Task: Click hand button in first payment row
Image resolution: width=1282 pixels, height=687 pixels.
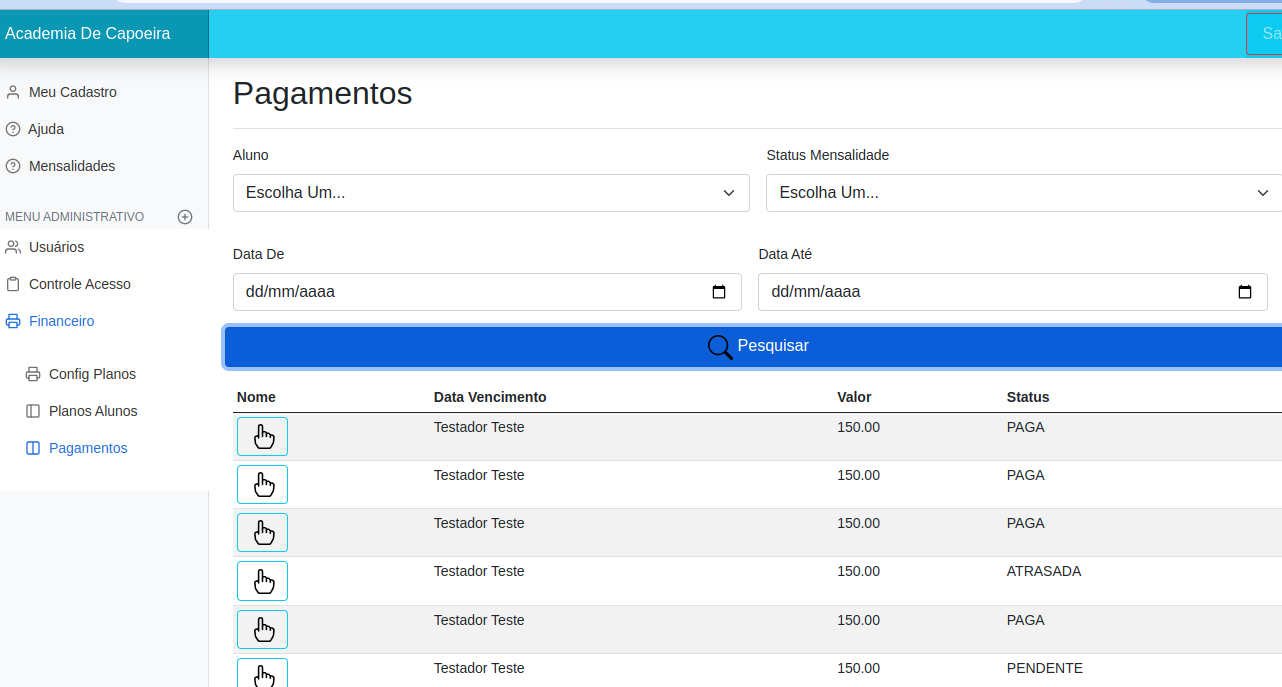Action: click(262, 437)
